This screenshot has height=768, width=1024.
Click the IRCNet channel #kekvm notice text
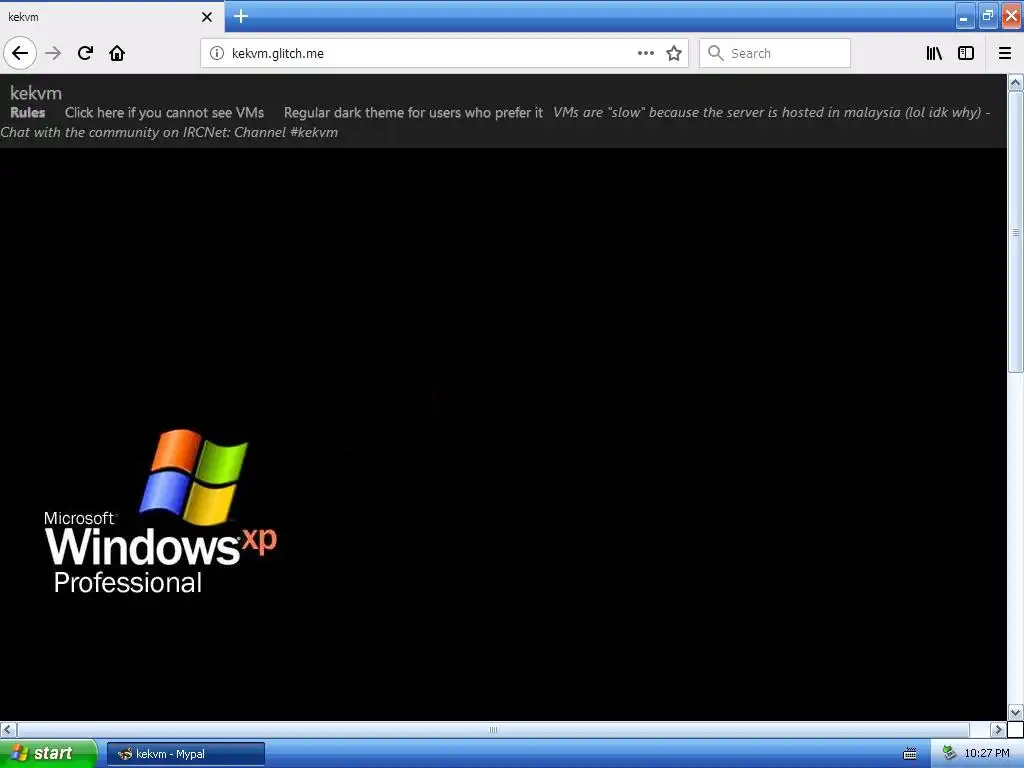169,133
